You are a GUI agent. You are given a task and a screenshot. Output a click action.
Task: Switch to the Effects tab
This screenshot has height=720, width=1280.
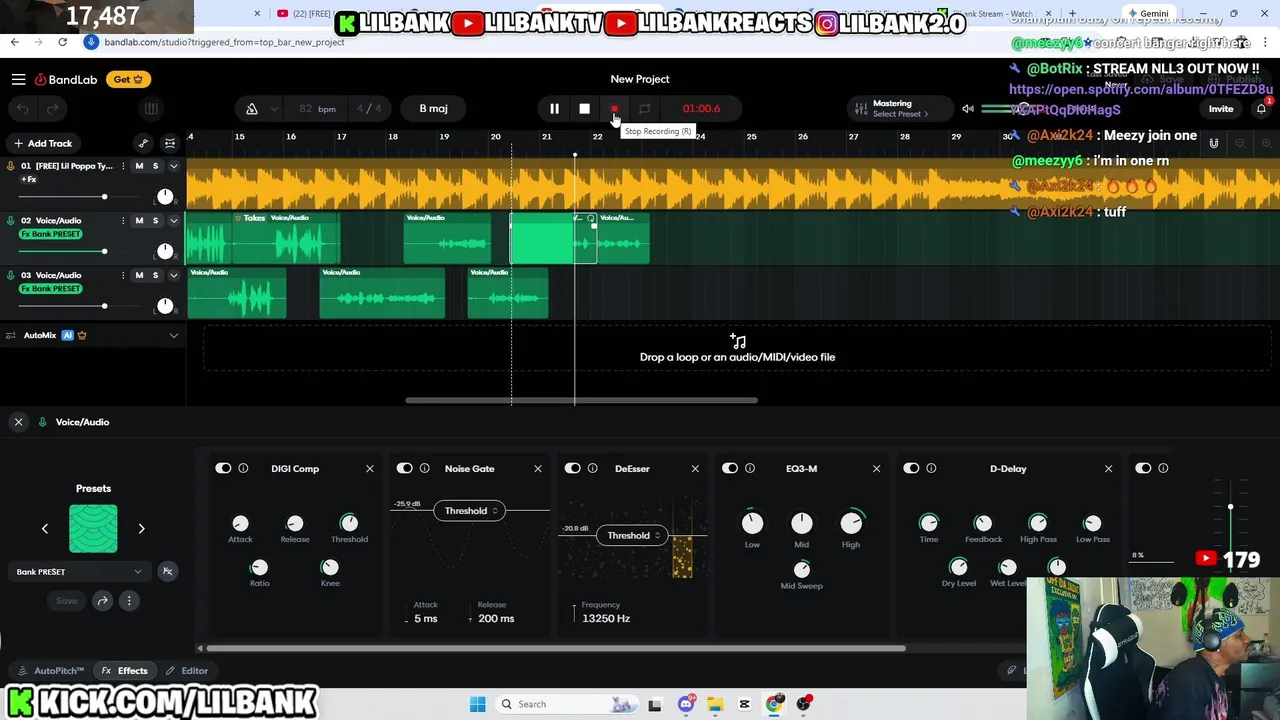pyautogui.click(x=124, y=671)
